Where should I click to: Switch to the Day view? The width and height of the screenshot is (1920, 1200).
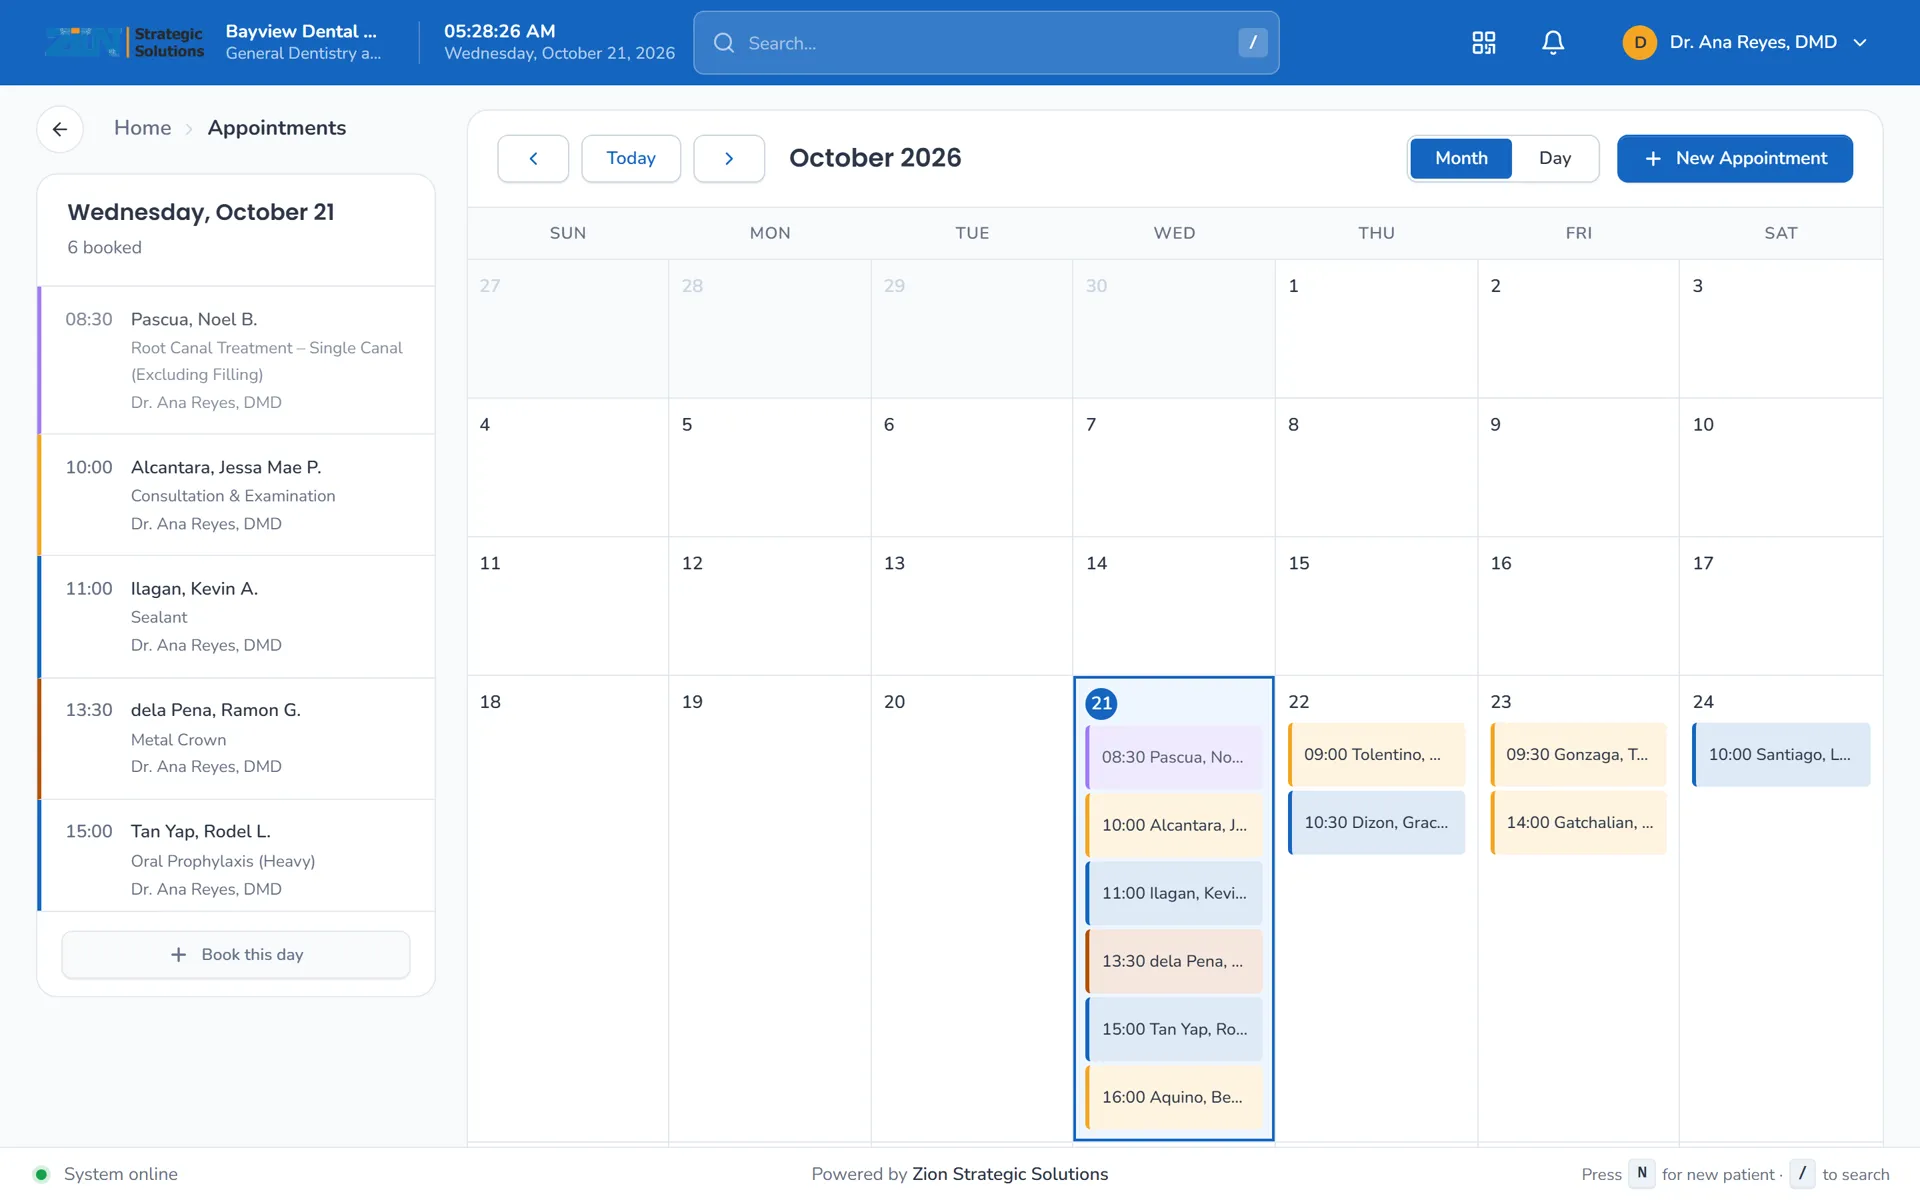[x=1555, y=158]
